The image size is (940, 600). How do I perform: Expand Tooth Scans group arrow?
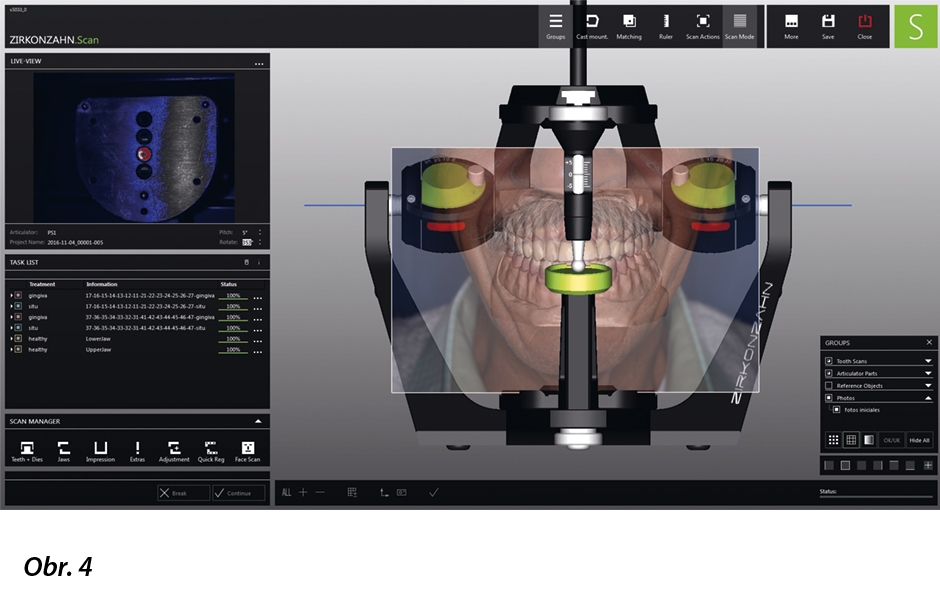coord(928,361)
